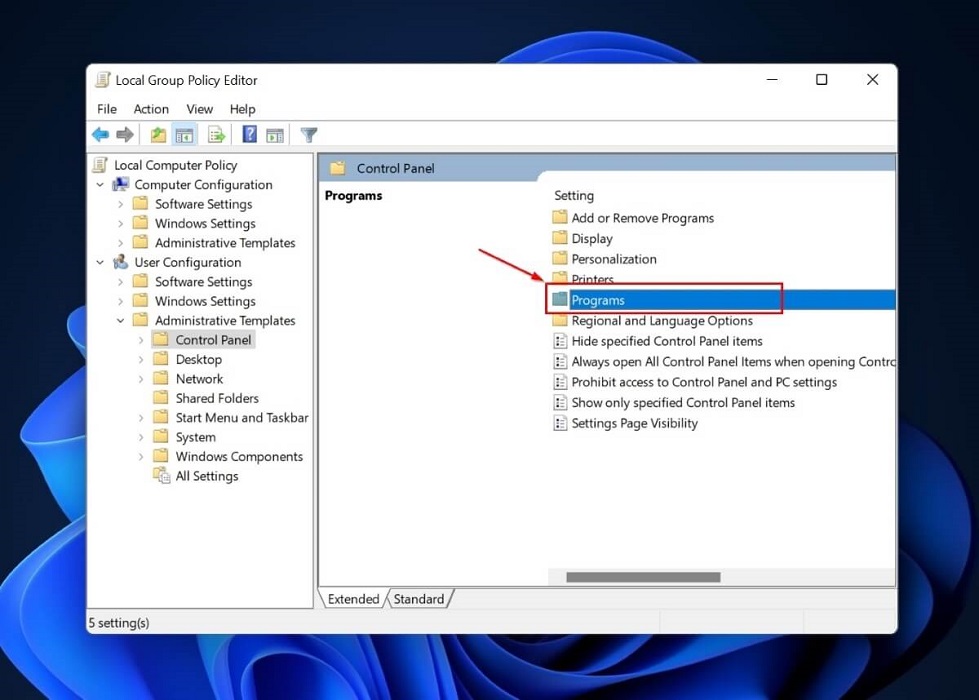979x700 pixels.
Task: Open Help using the question mark icon
Action: coord(248,134)
